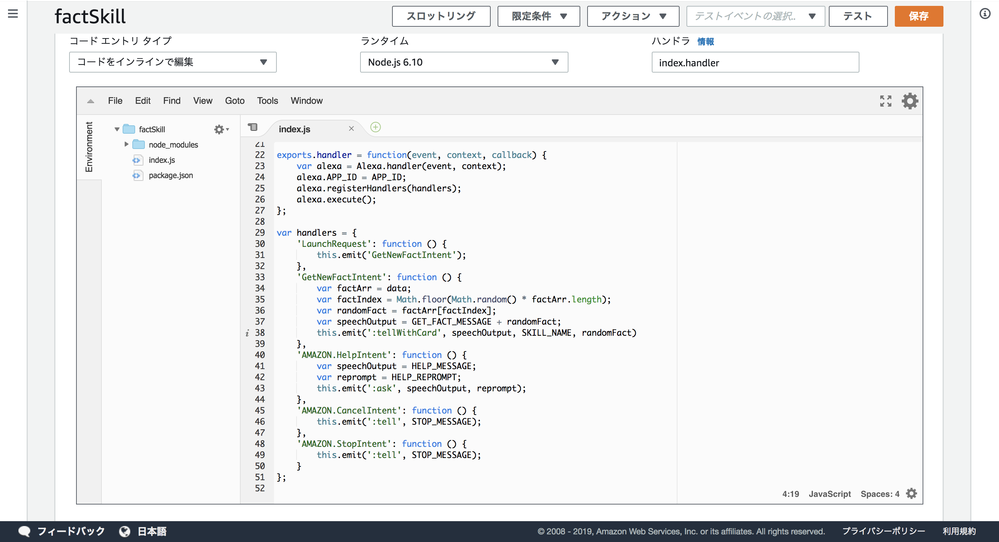Click the info circle icon at top right
Screen dimensions: 999x542
pyautogui.click(x=985, y=14)
